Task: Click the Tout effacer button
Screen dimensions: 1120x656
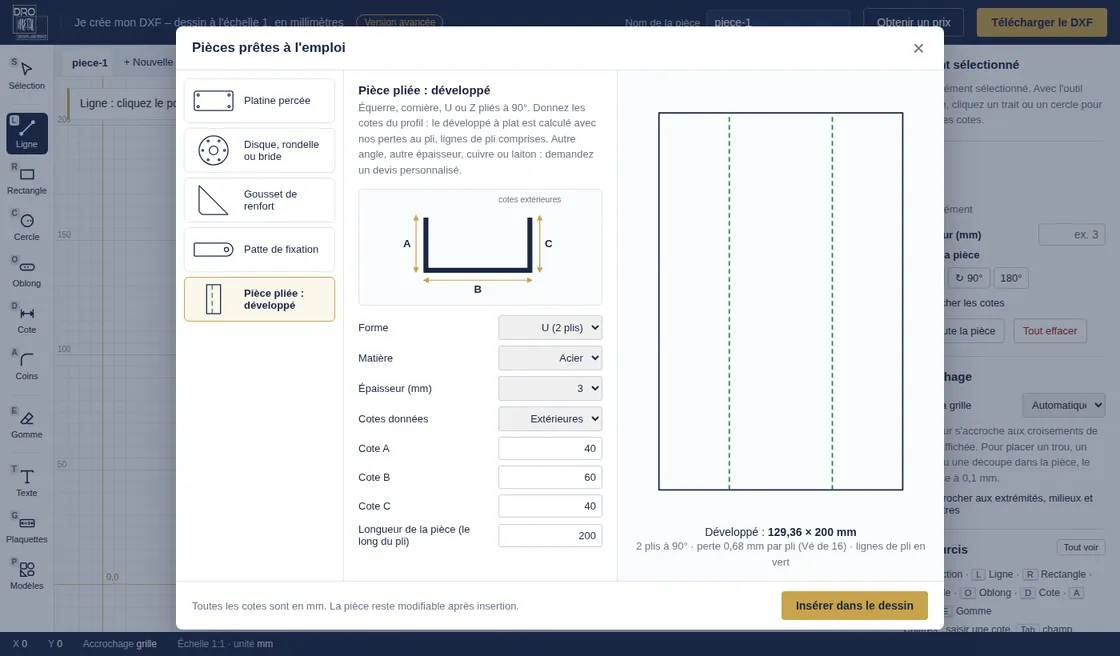Action: 1049,331
